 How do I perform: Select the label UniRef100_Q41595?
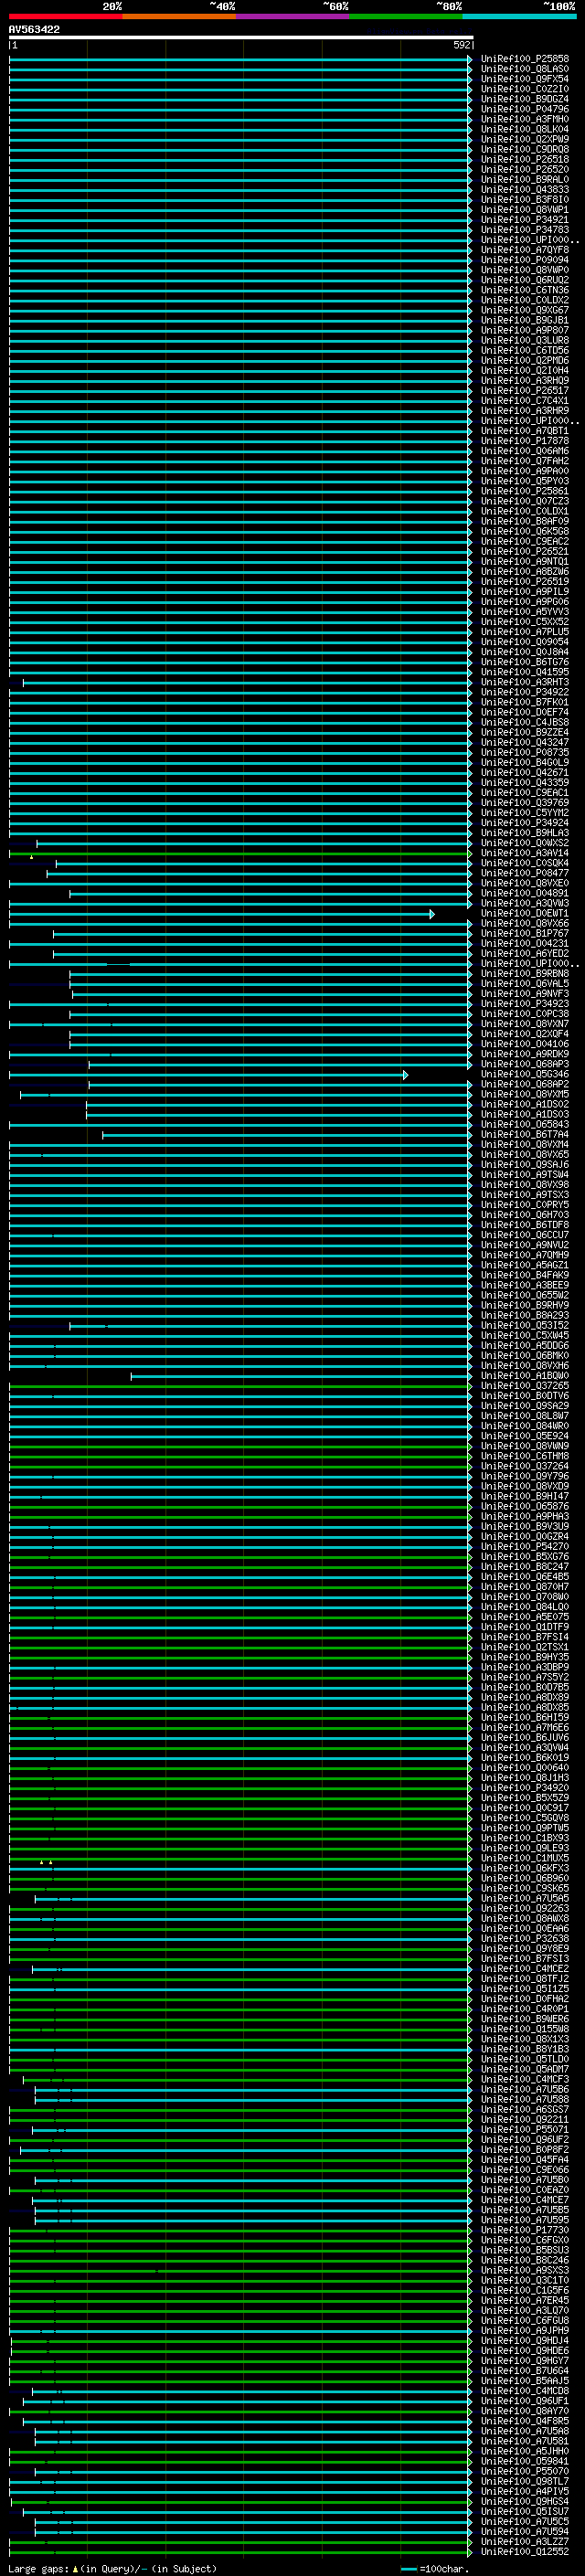[x=524, y=672]
